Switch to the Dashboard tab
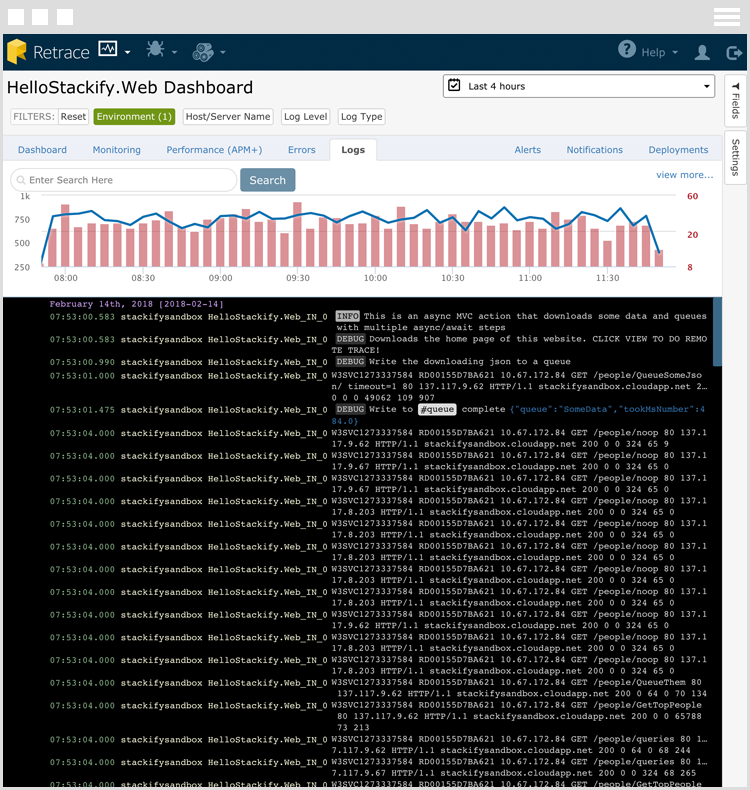This screenshot has height=790, width=750. tap(42, 150)
